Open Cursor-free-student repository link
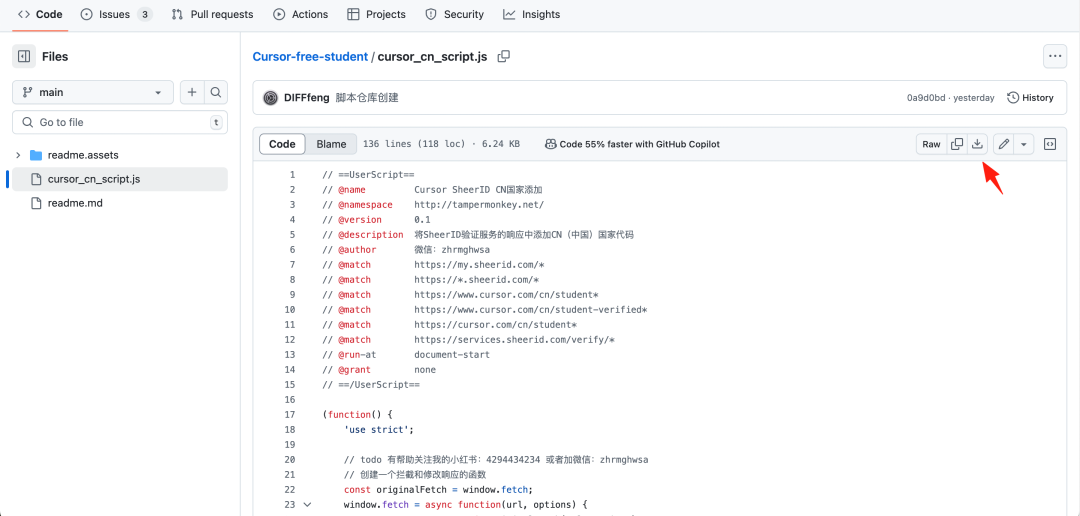 310,56
